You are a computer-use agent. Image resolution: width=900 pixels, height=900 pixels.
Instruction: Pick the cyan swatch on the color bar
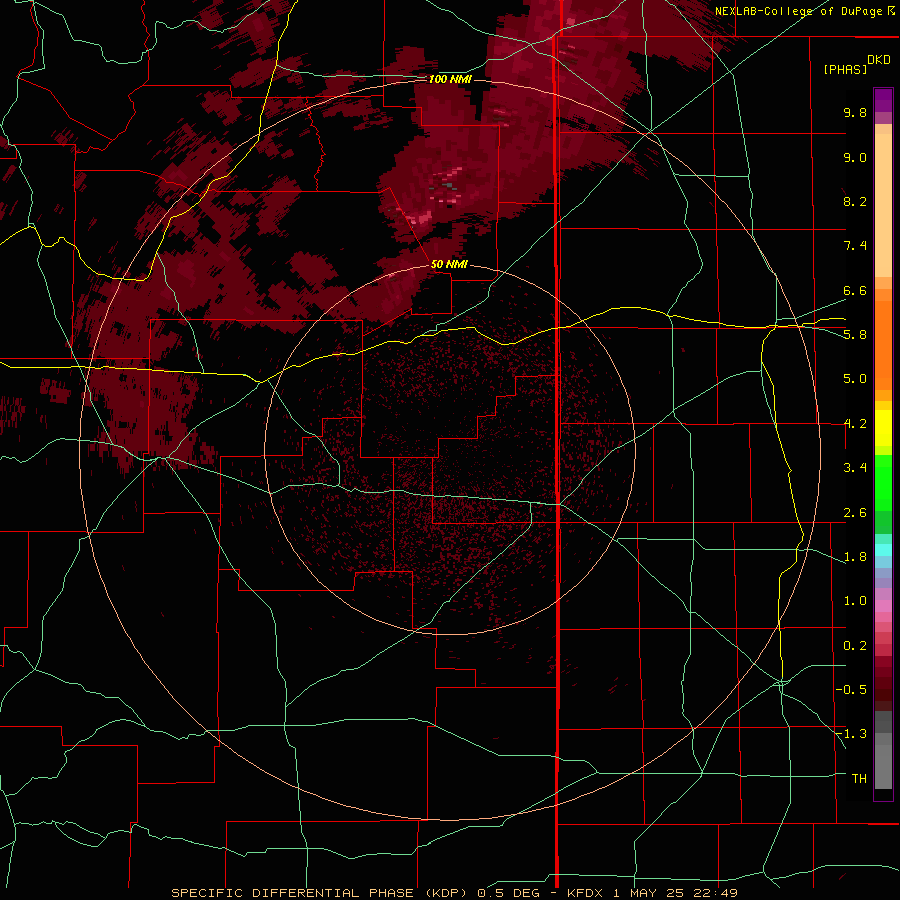(x=883, y=550)
